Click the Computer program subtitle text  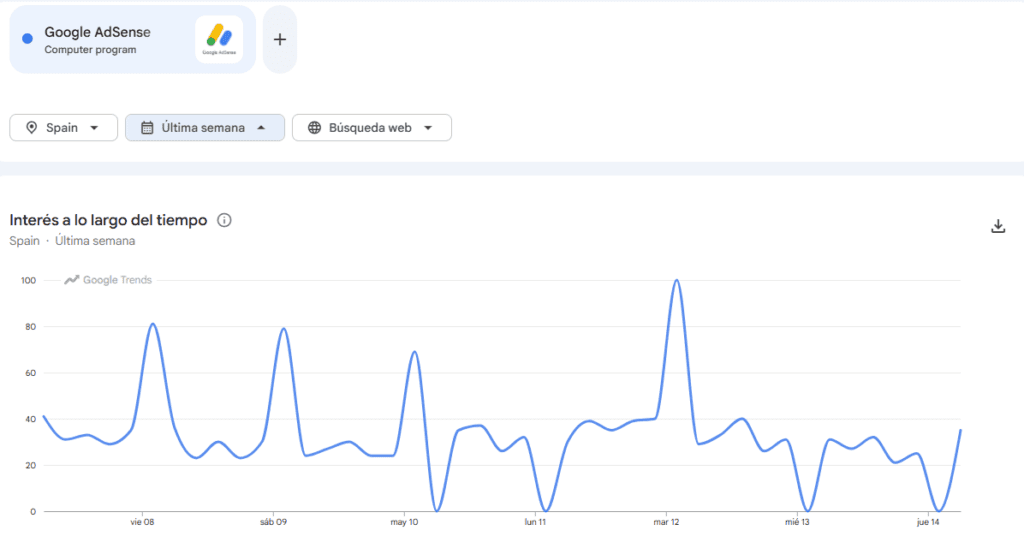90,50
